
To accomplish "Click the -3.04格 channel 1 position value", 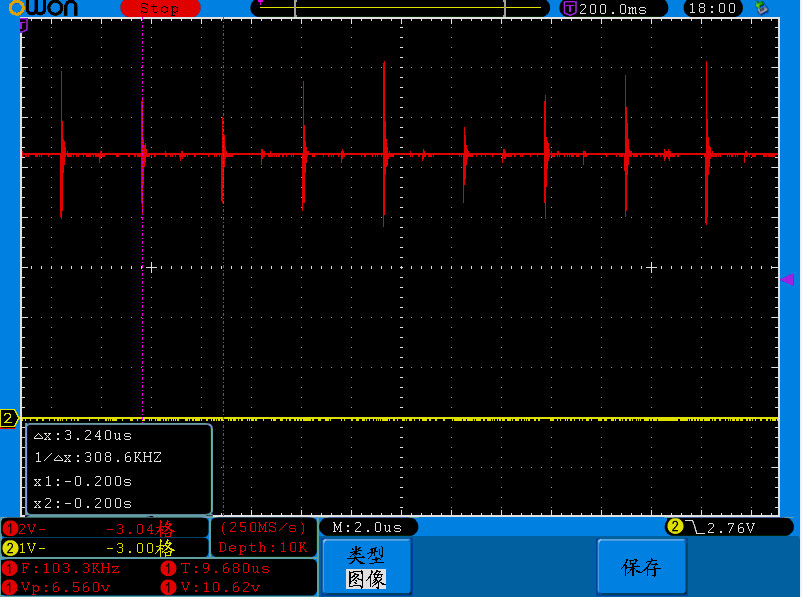I will coord(140,528).
